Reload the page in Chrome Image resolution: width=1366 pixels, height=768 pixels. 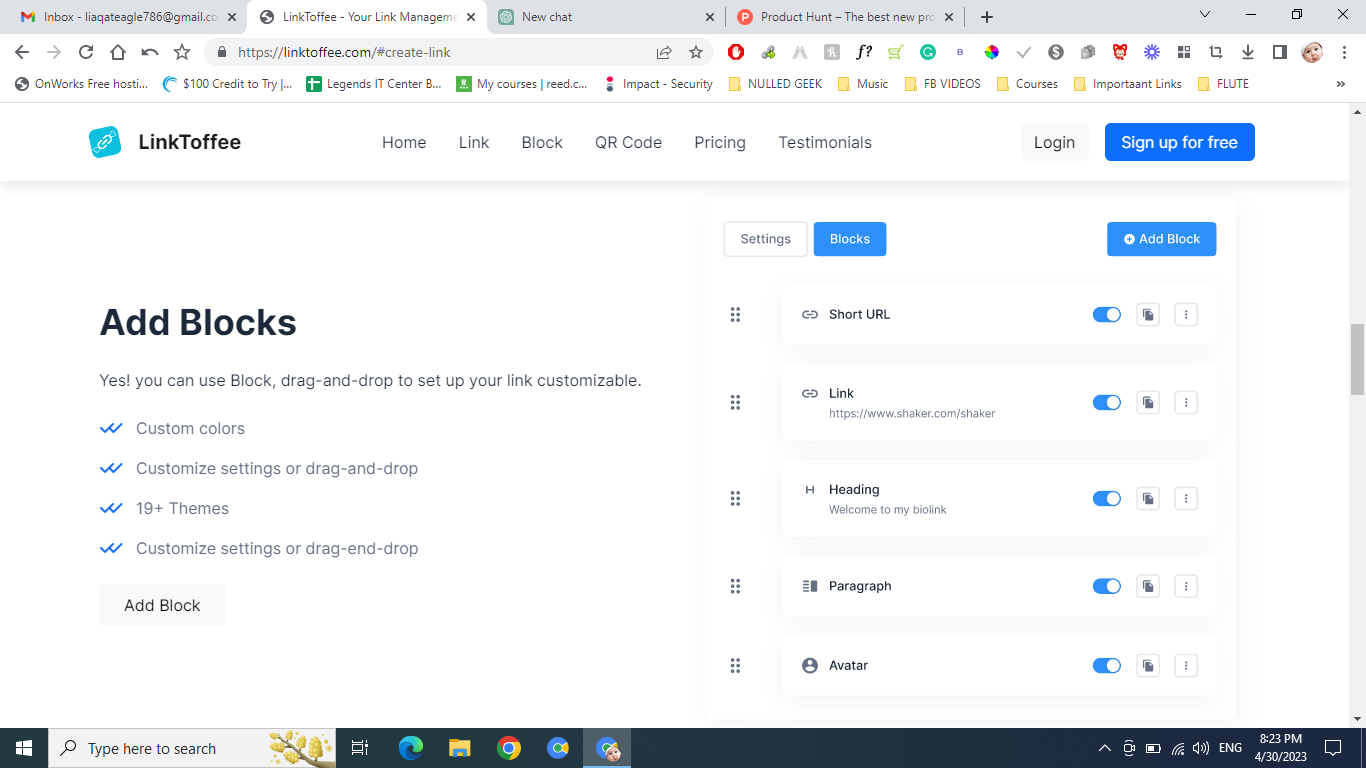click(86, 52)
